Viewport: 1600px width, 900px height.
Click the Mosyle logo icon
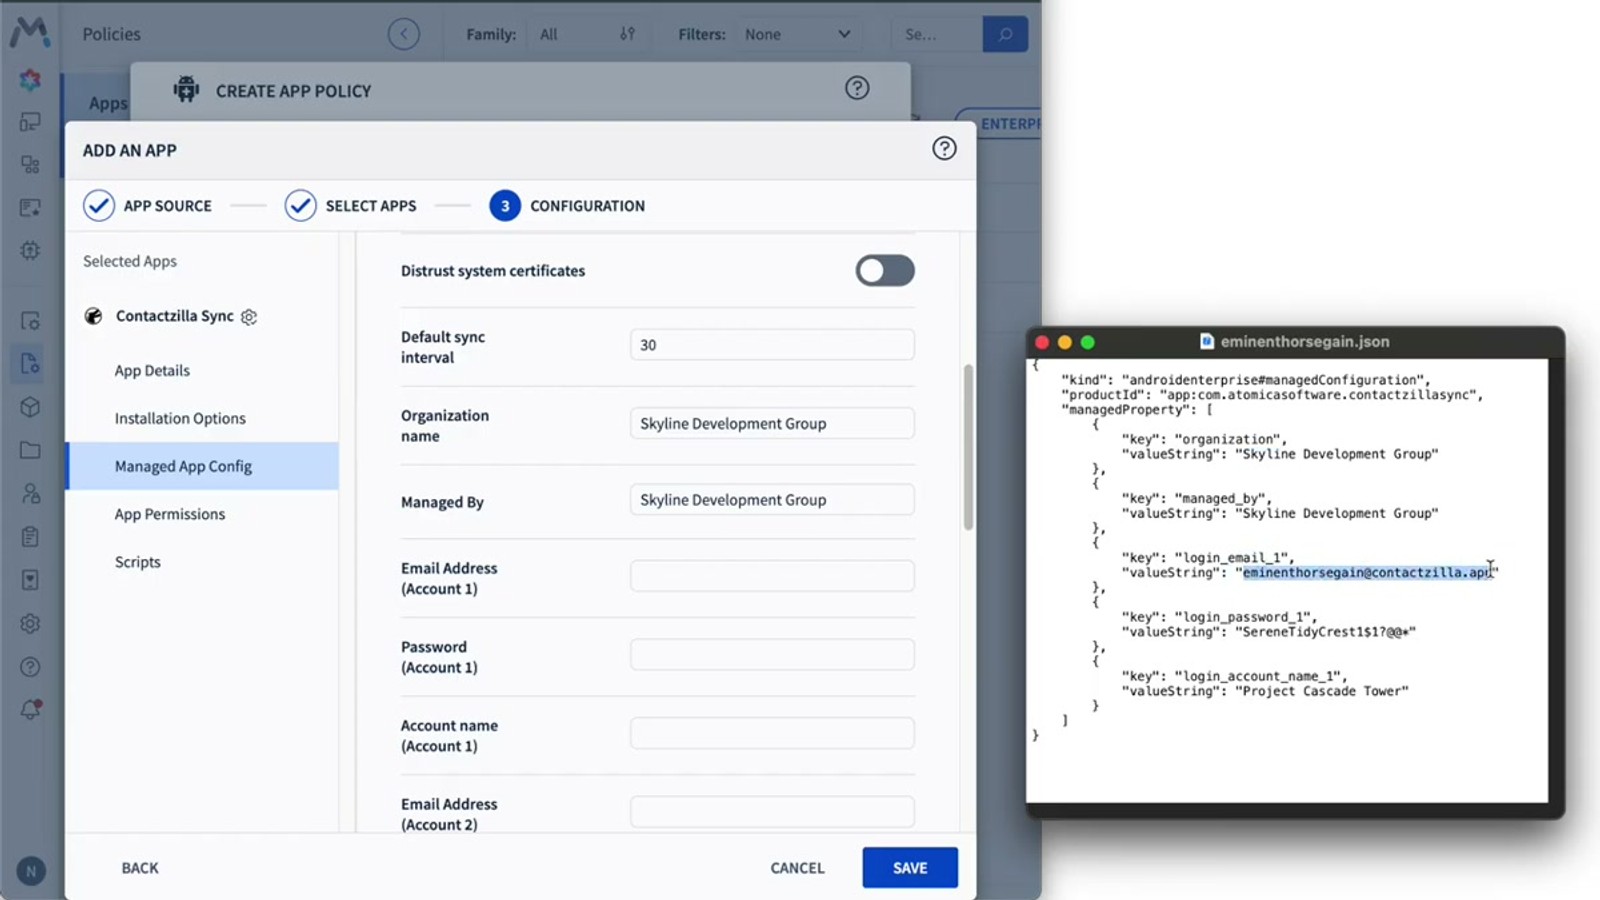30,32
